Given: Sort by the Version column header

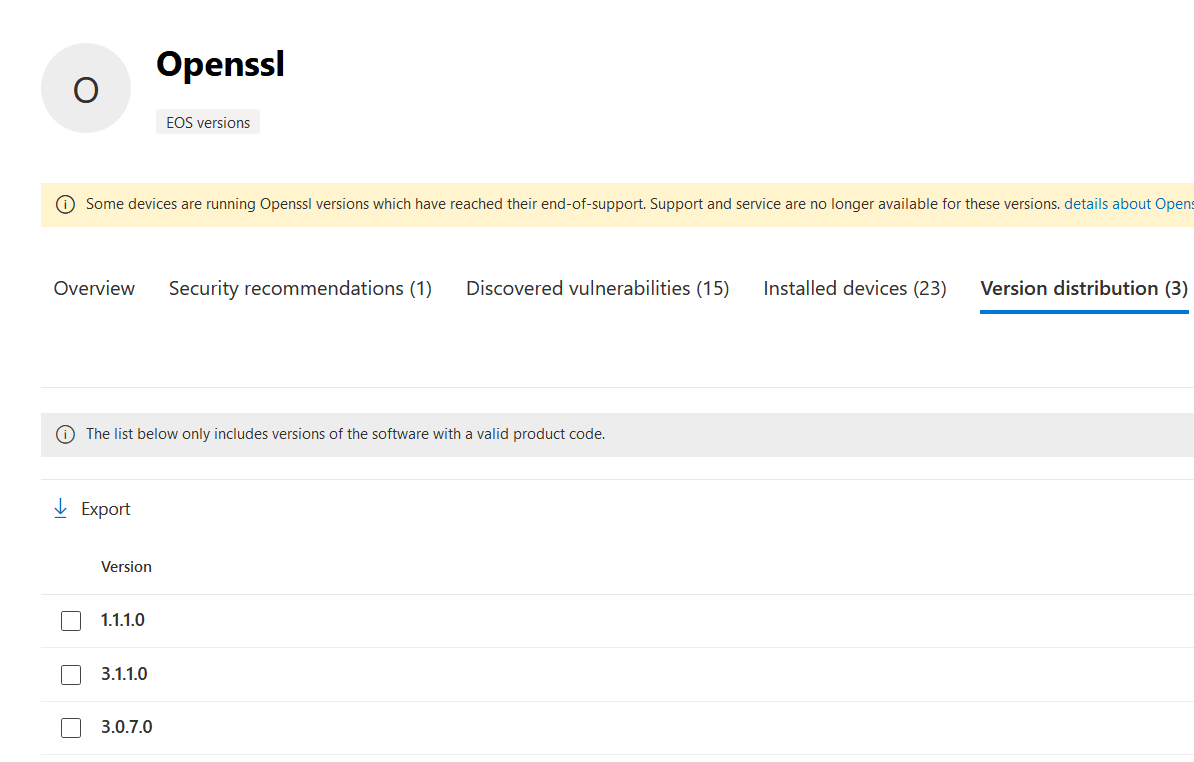Looking at the screenshot, I should [x=126, y=566].
